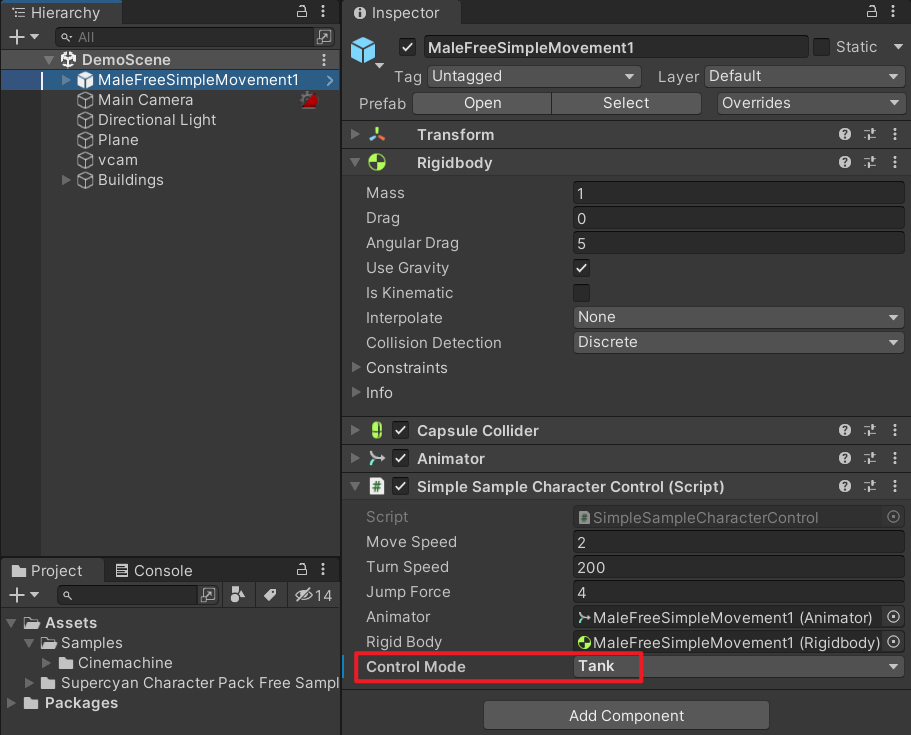Click the blue cube GameObject icon
The image size is (911, 735).
[363, 49]
